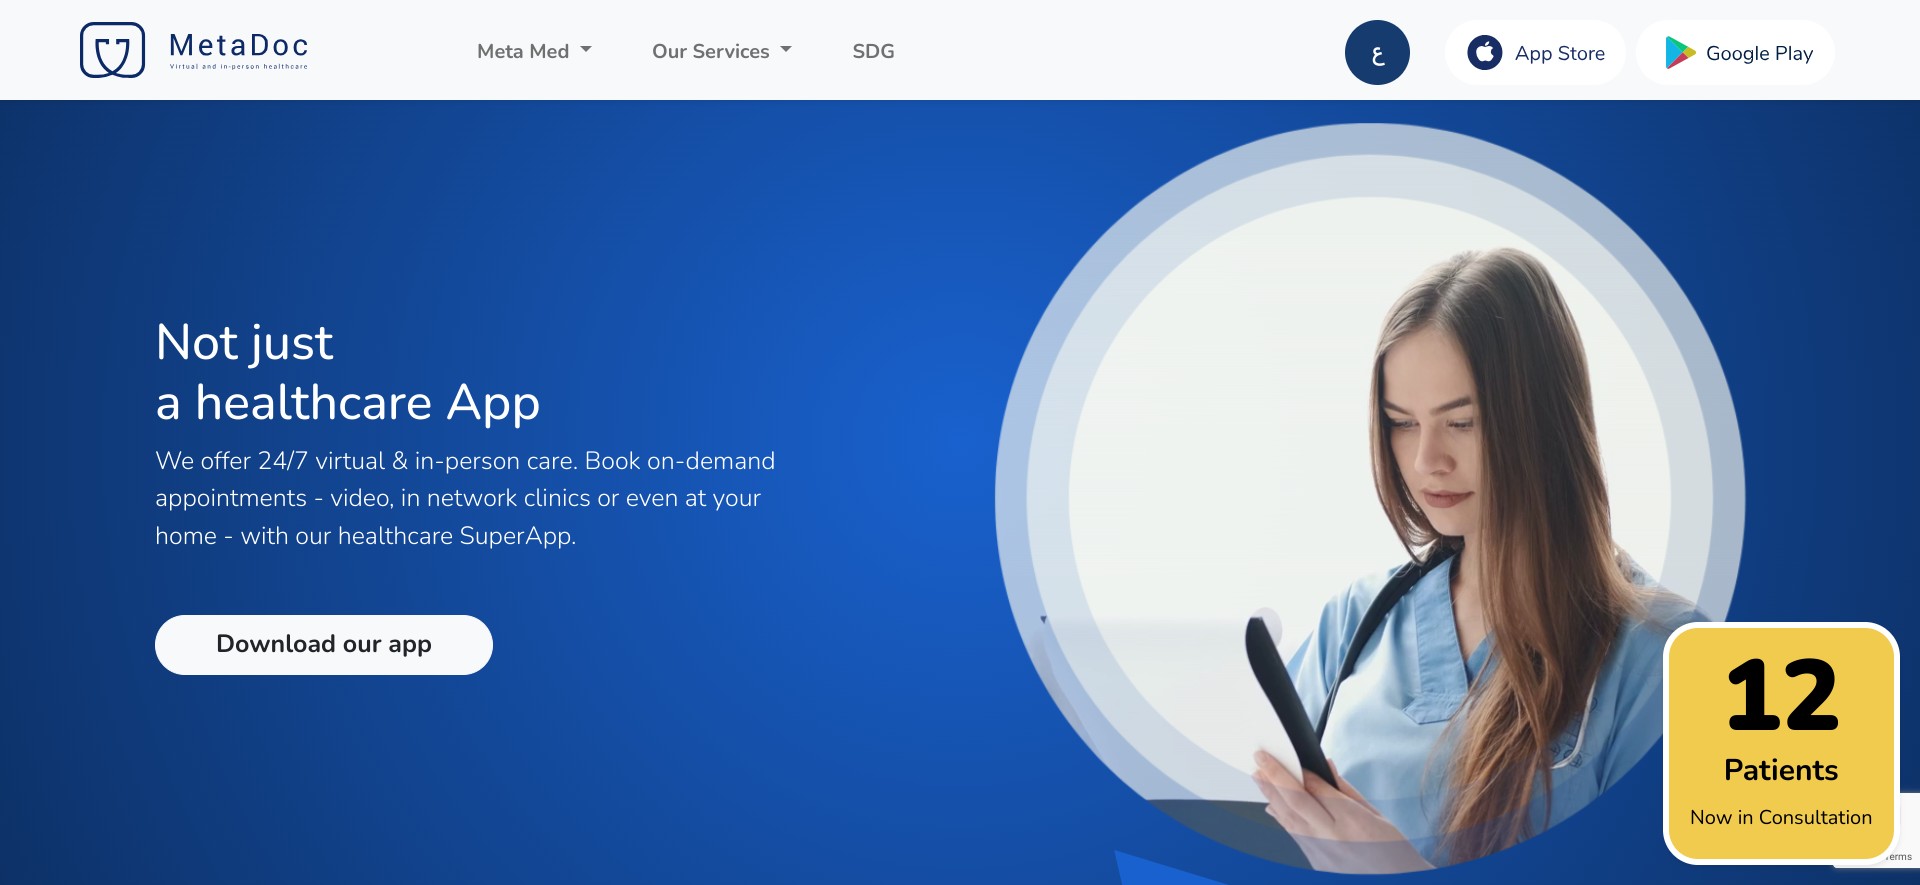Expand the Meta Med dropdown caret
The height and width of the screenshot is (885, 1920).
pos(586,50)
